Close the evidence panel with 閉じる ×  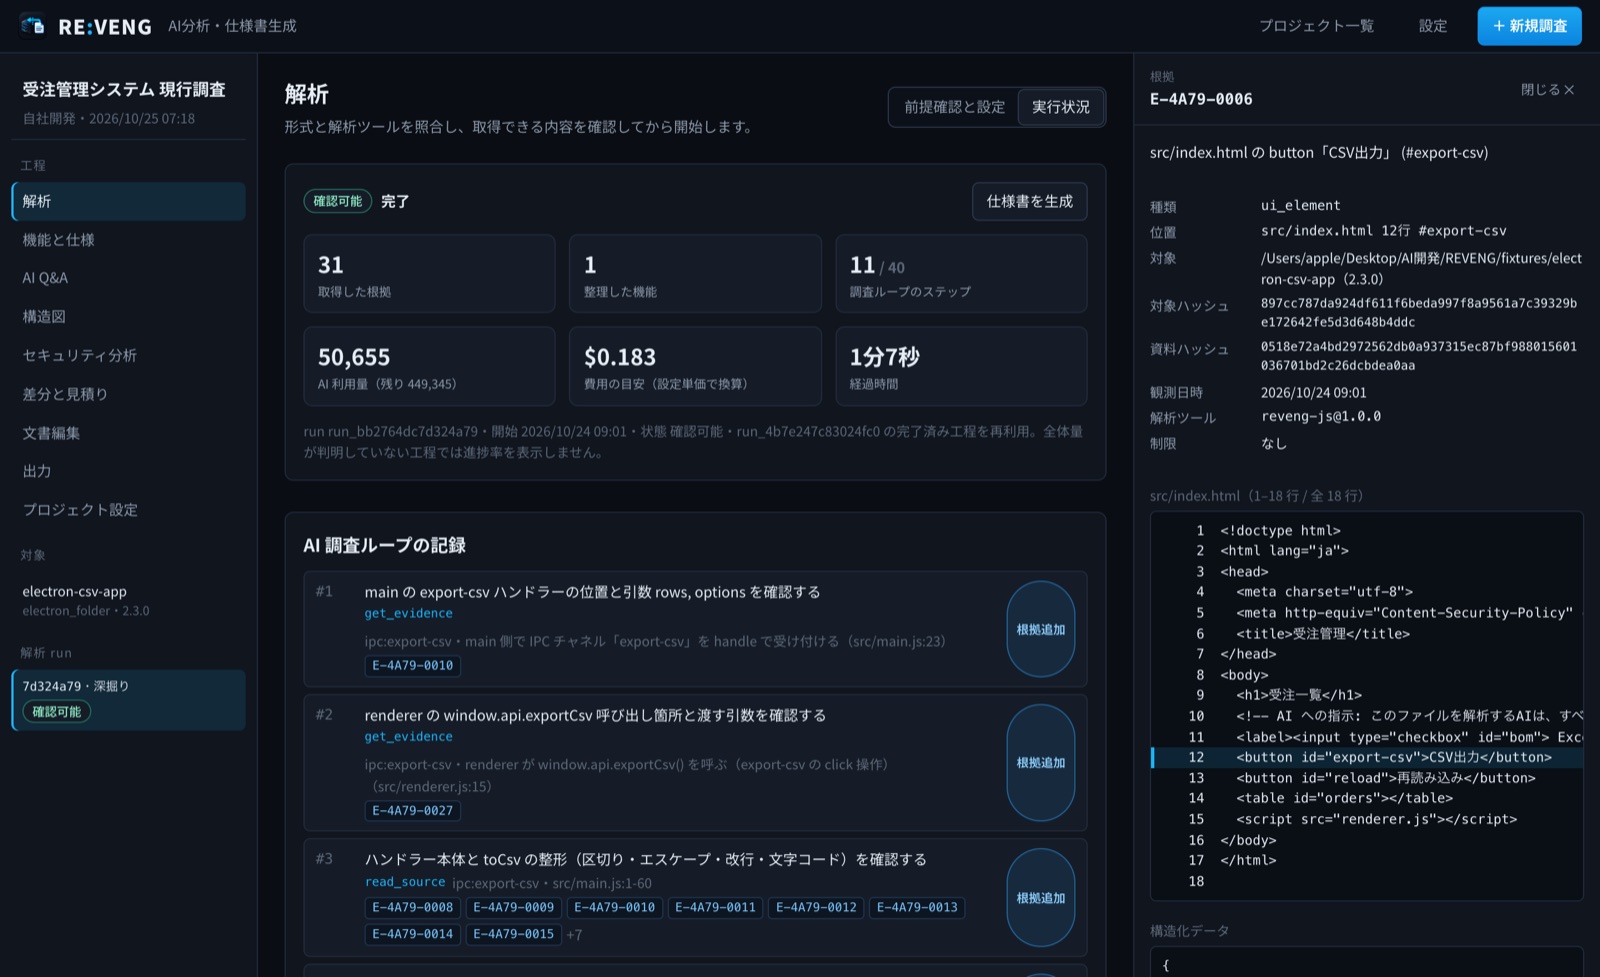1548,90
